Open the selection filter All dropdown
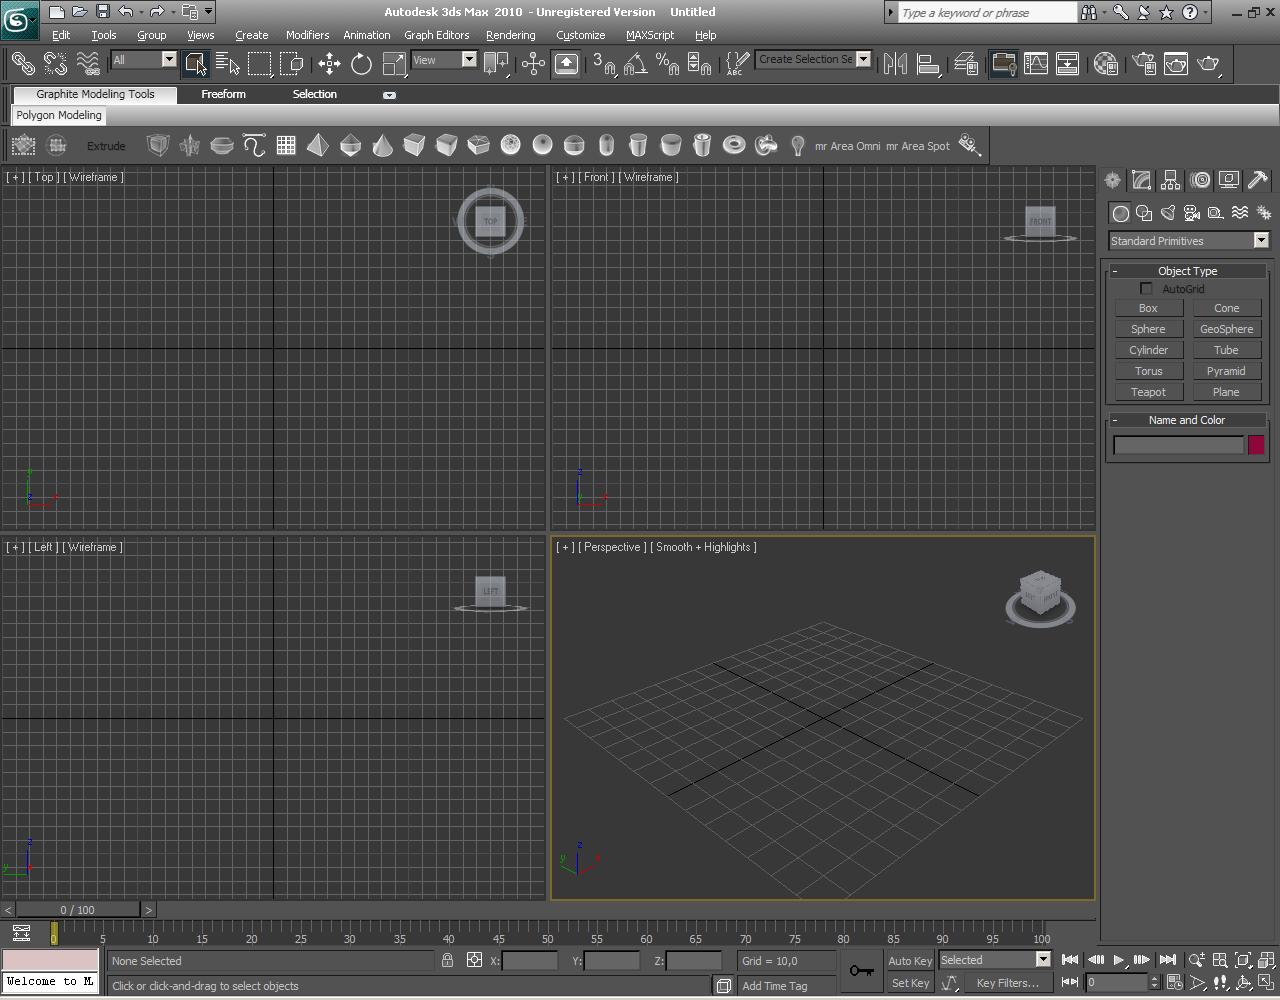The image size is (1280, 1000). [x=143, y=60]
